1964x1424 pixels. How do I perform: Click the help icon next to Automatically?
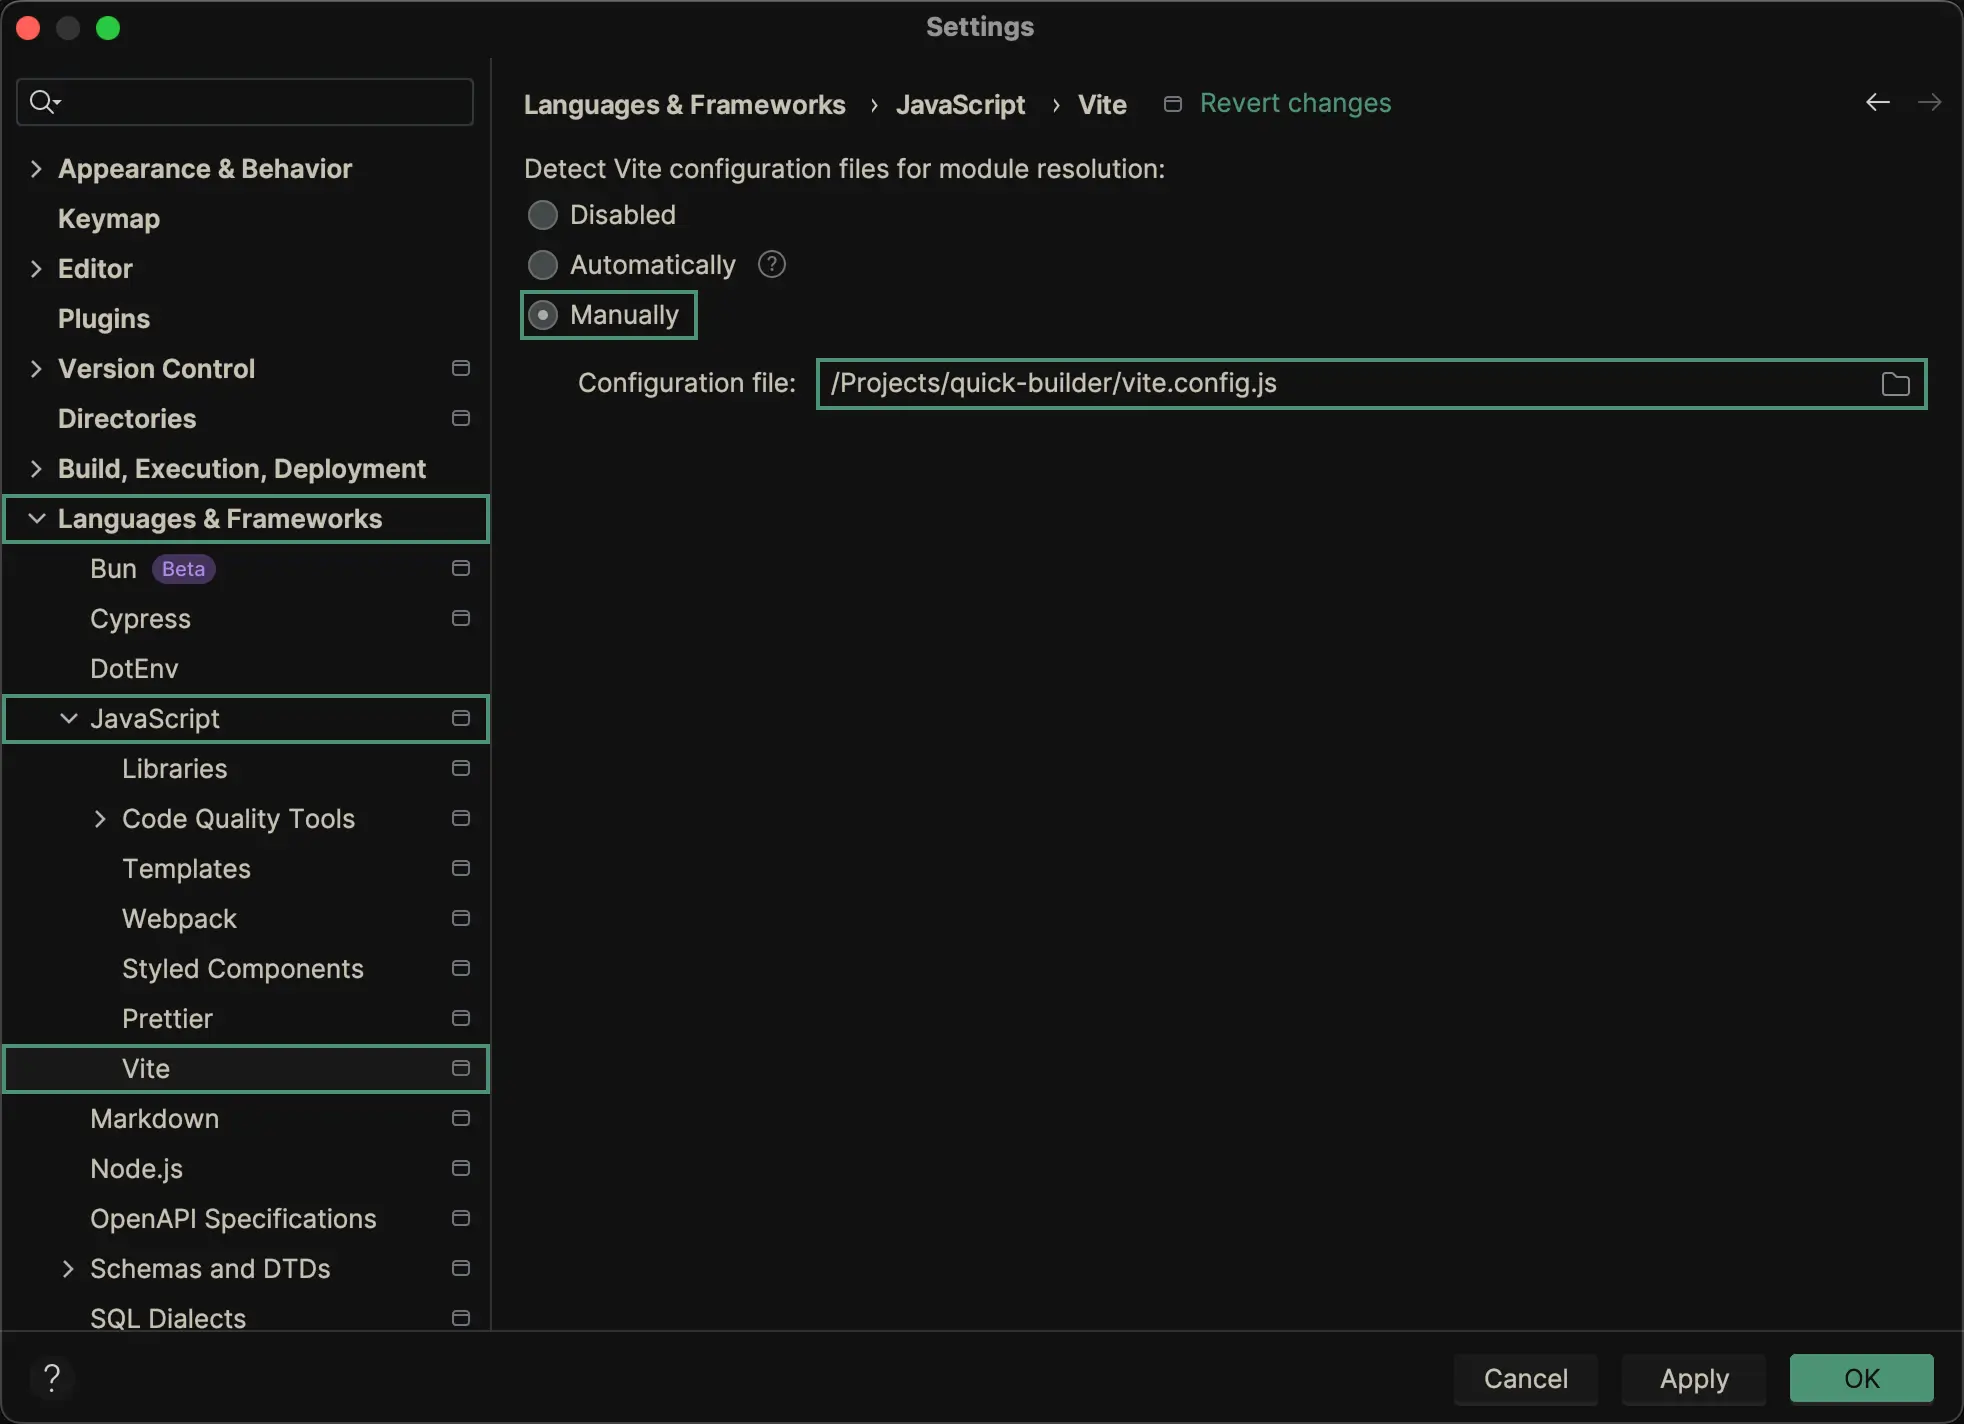[772, 265]
